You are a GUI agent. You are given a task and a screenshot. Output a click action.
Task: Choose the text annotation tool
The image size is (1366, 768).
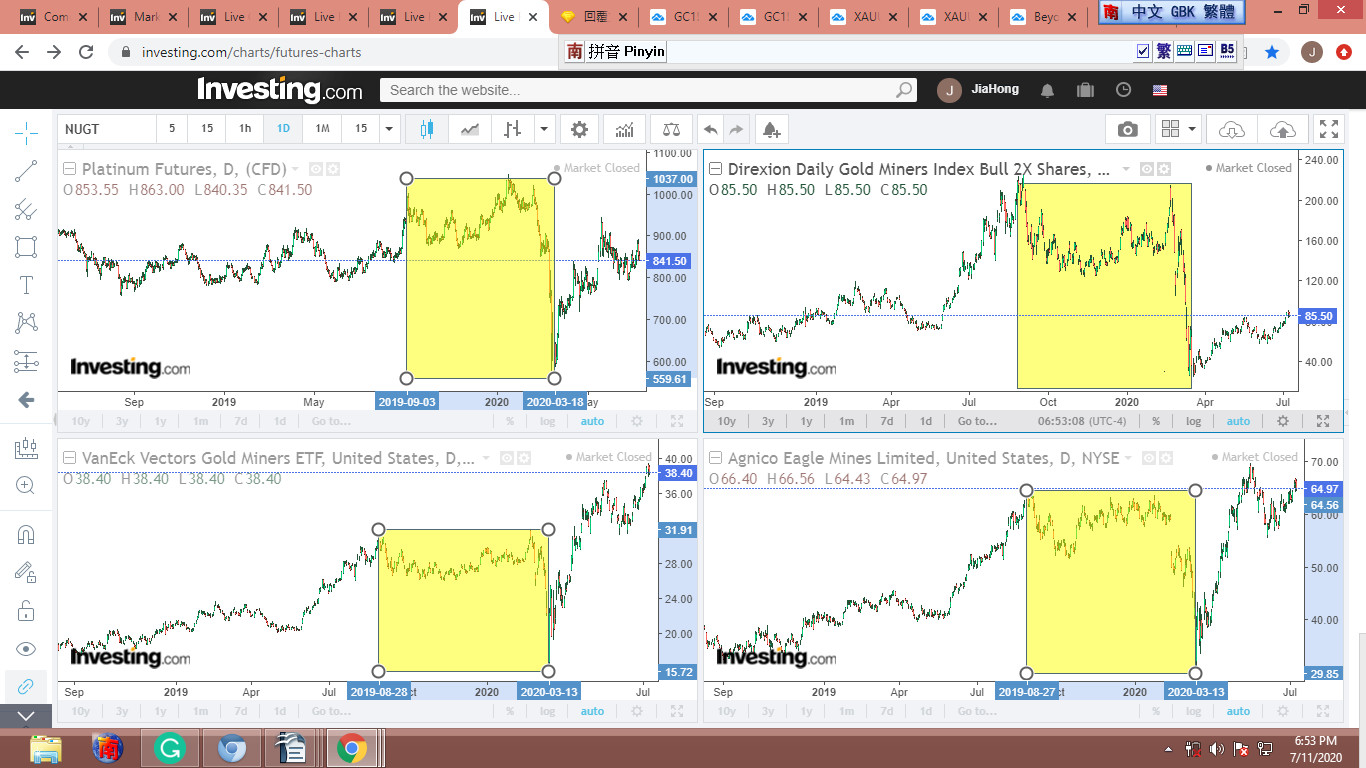click(x=27, y=285)
